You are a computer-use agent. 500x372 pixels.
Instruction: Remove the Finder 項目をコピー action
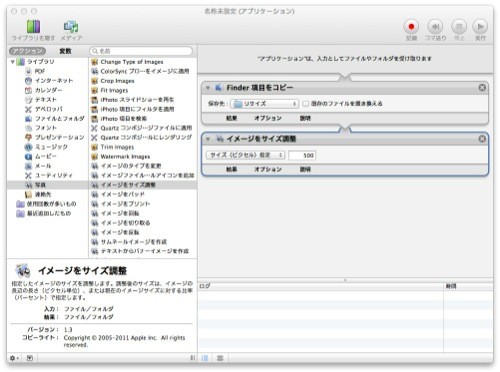pos(482,88)
